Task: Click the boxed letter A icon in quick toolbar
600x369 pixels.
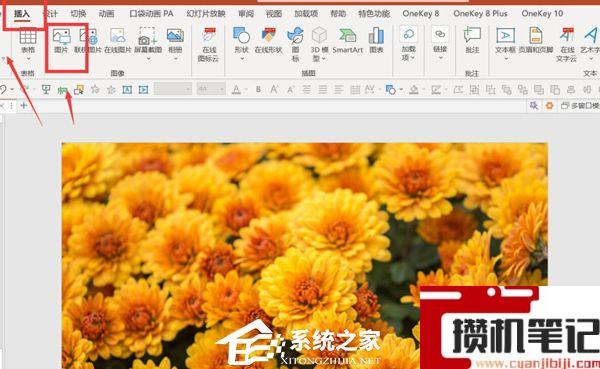Action: tap(127, 90)
